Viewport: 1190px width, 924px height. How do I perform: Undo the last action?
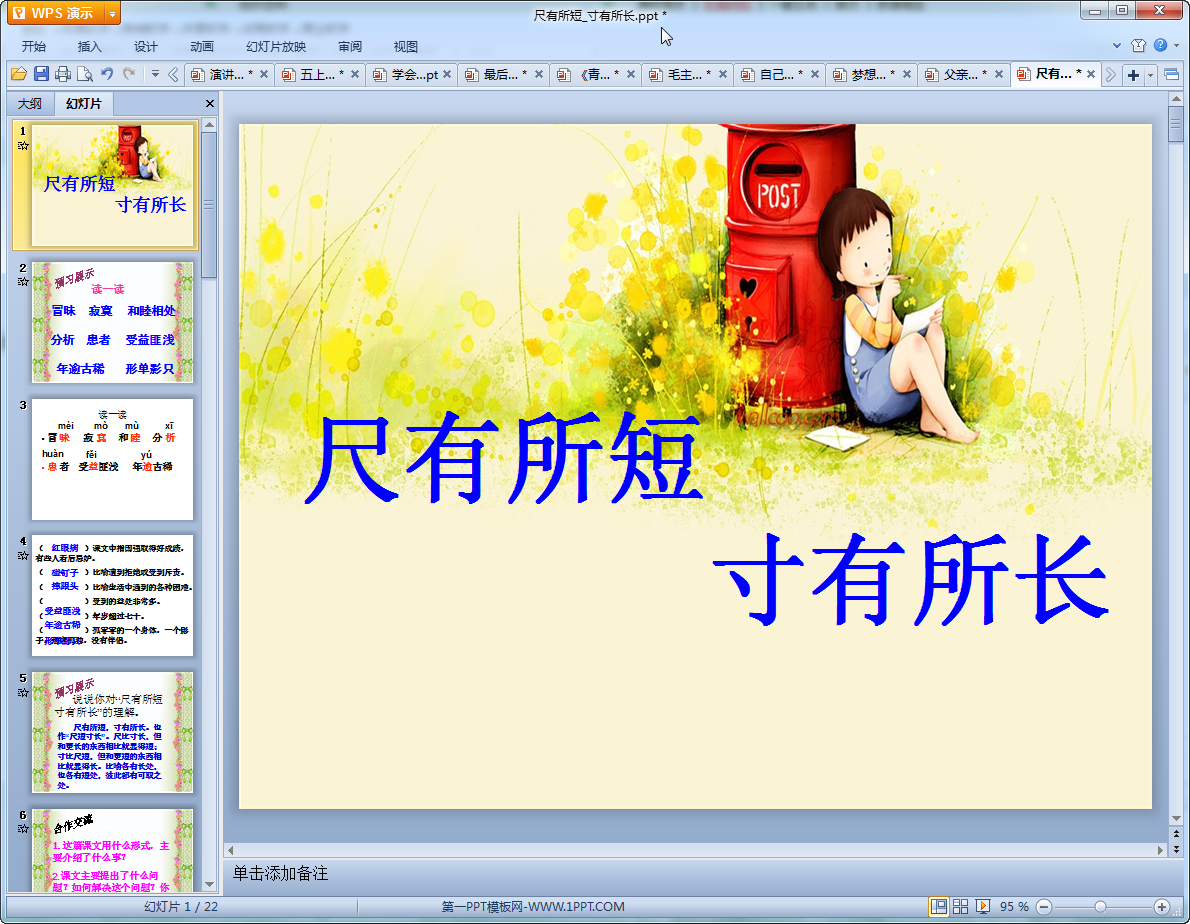107,74
